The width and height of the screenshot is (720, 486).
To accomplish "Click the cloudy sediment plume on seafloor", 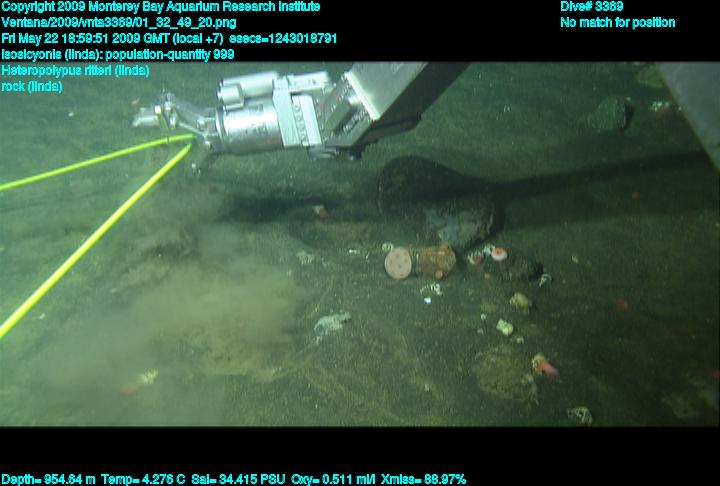I will (x=220, y=300).
